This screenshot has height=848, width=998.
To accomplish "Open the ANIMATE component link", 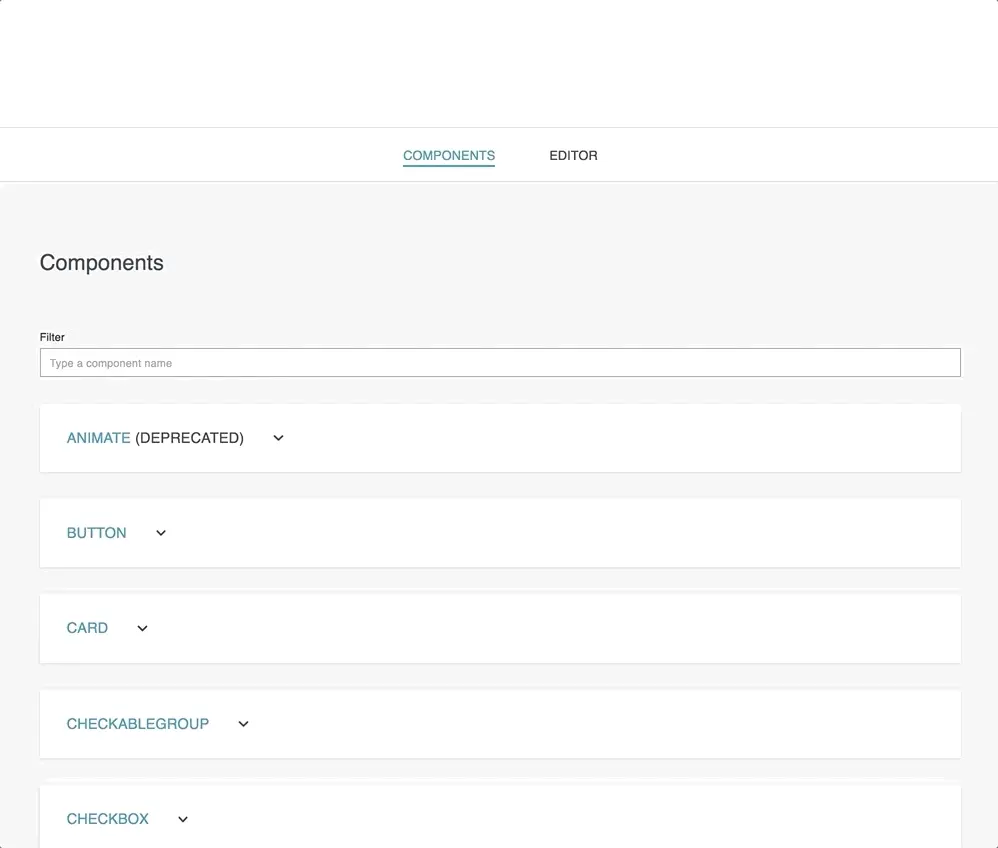I will tap(98, 438).
